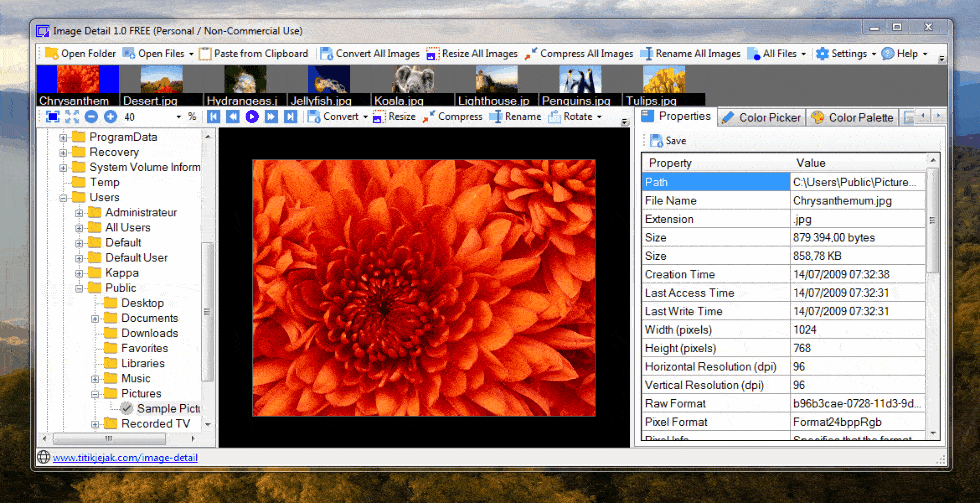980x503 pixels.
Task: Expand the Administrateur folder
Action: tap(79, 212)
